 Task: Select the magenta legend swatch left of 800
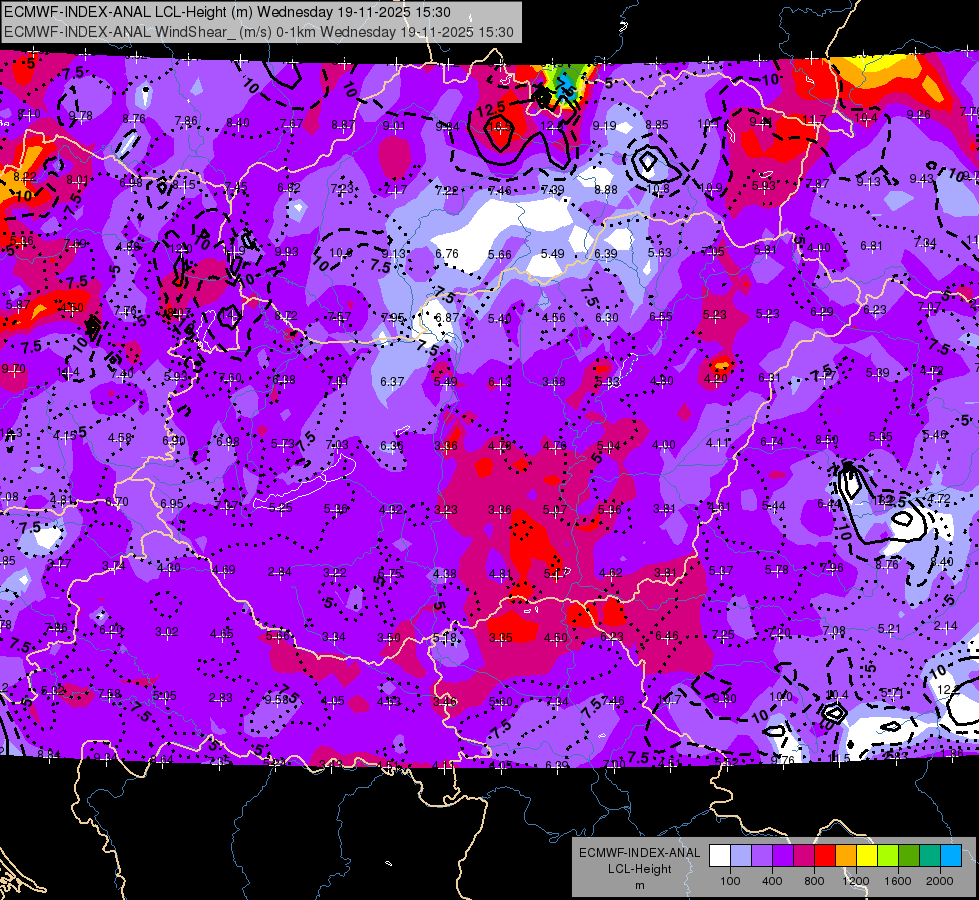[x=804, y=856]
